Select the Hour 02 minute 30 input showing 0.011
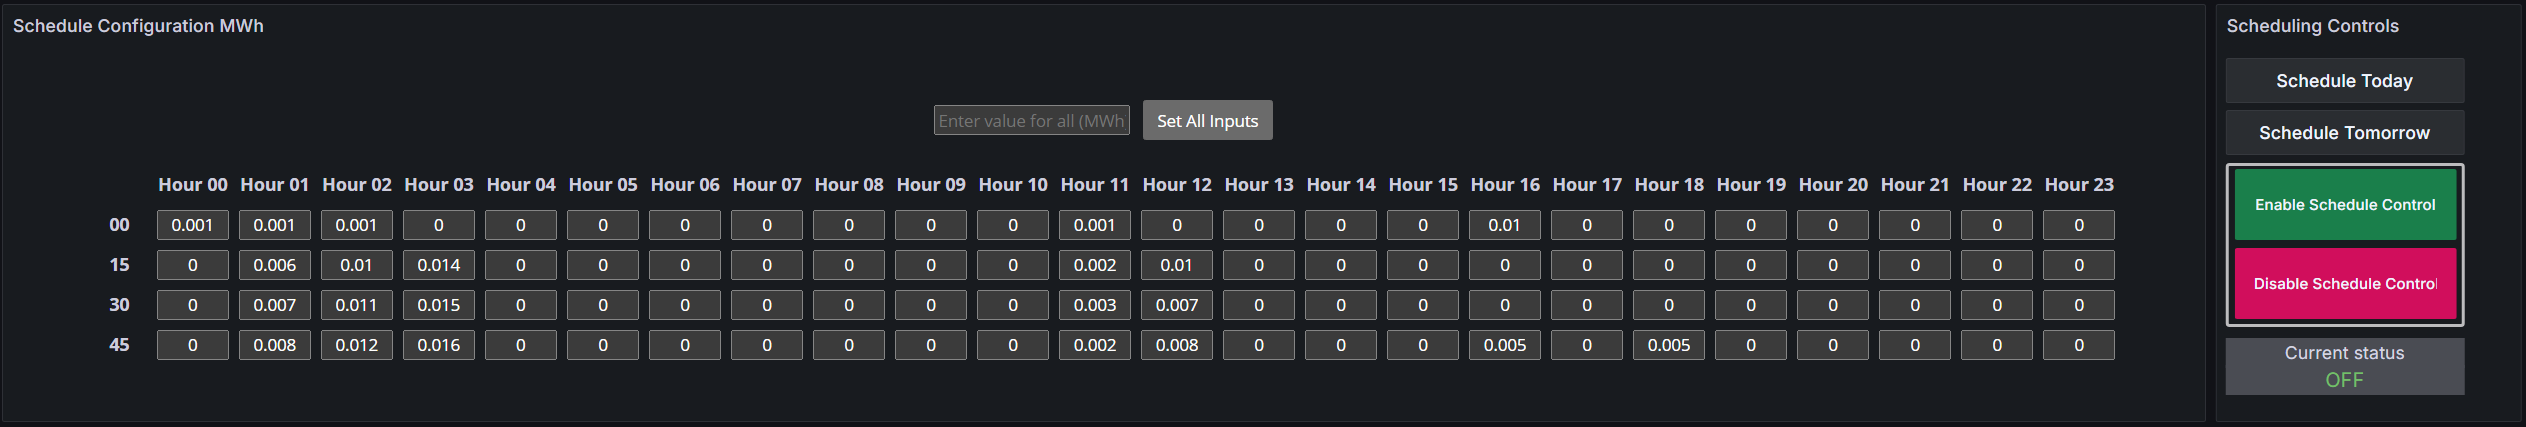This screenshot has width=2526, height=427. 357,305
